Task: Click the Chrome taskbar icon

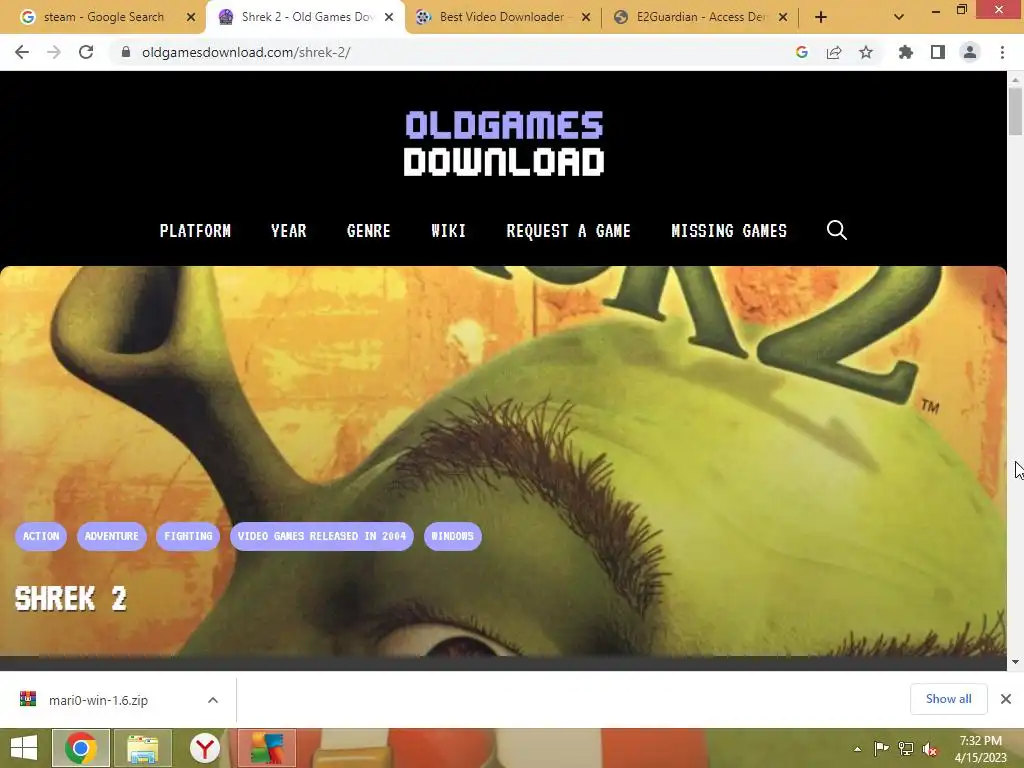Action: click(x=81, y=748)
